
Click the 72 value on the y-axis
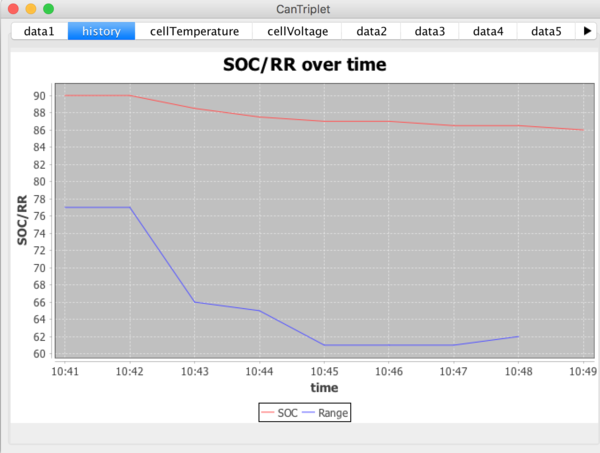click(x=39, y=251)
